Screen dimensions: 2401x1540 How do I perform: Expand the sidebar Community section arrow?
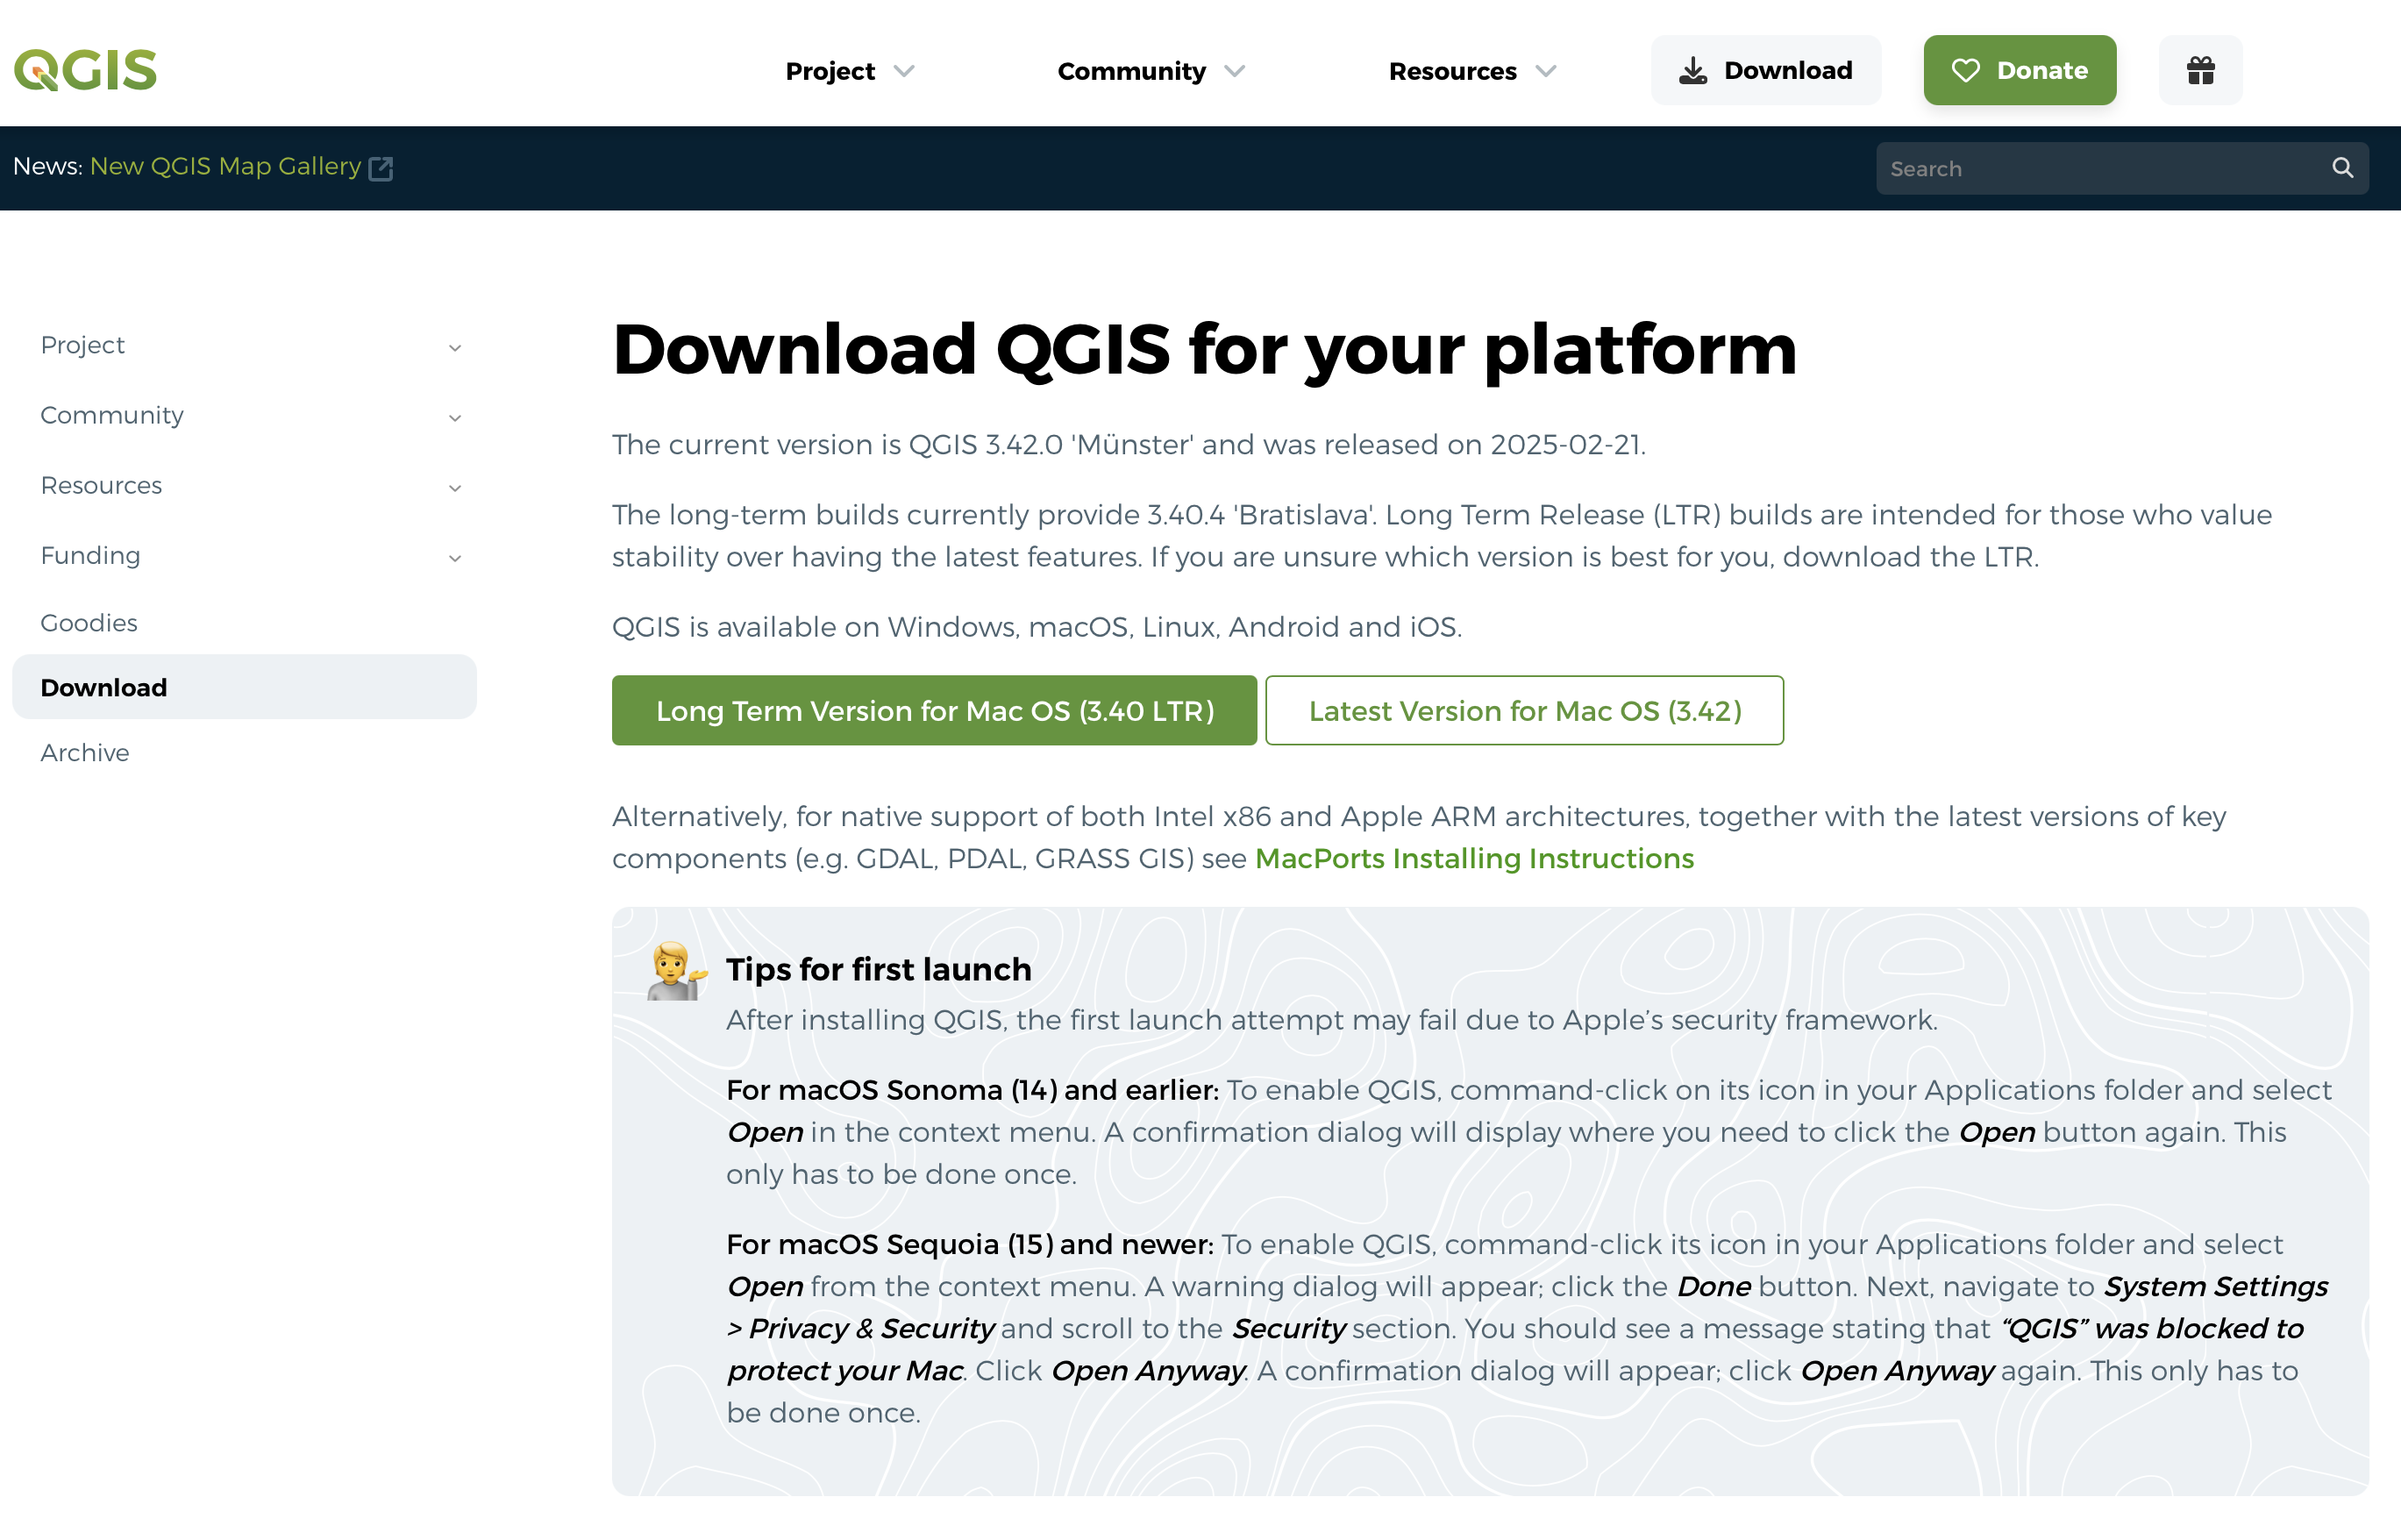coord(455,418)
